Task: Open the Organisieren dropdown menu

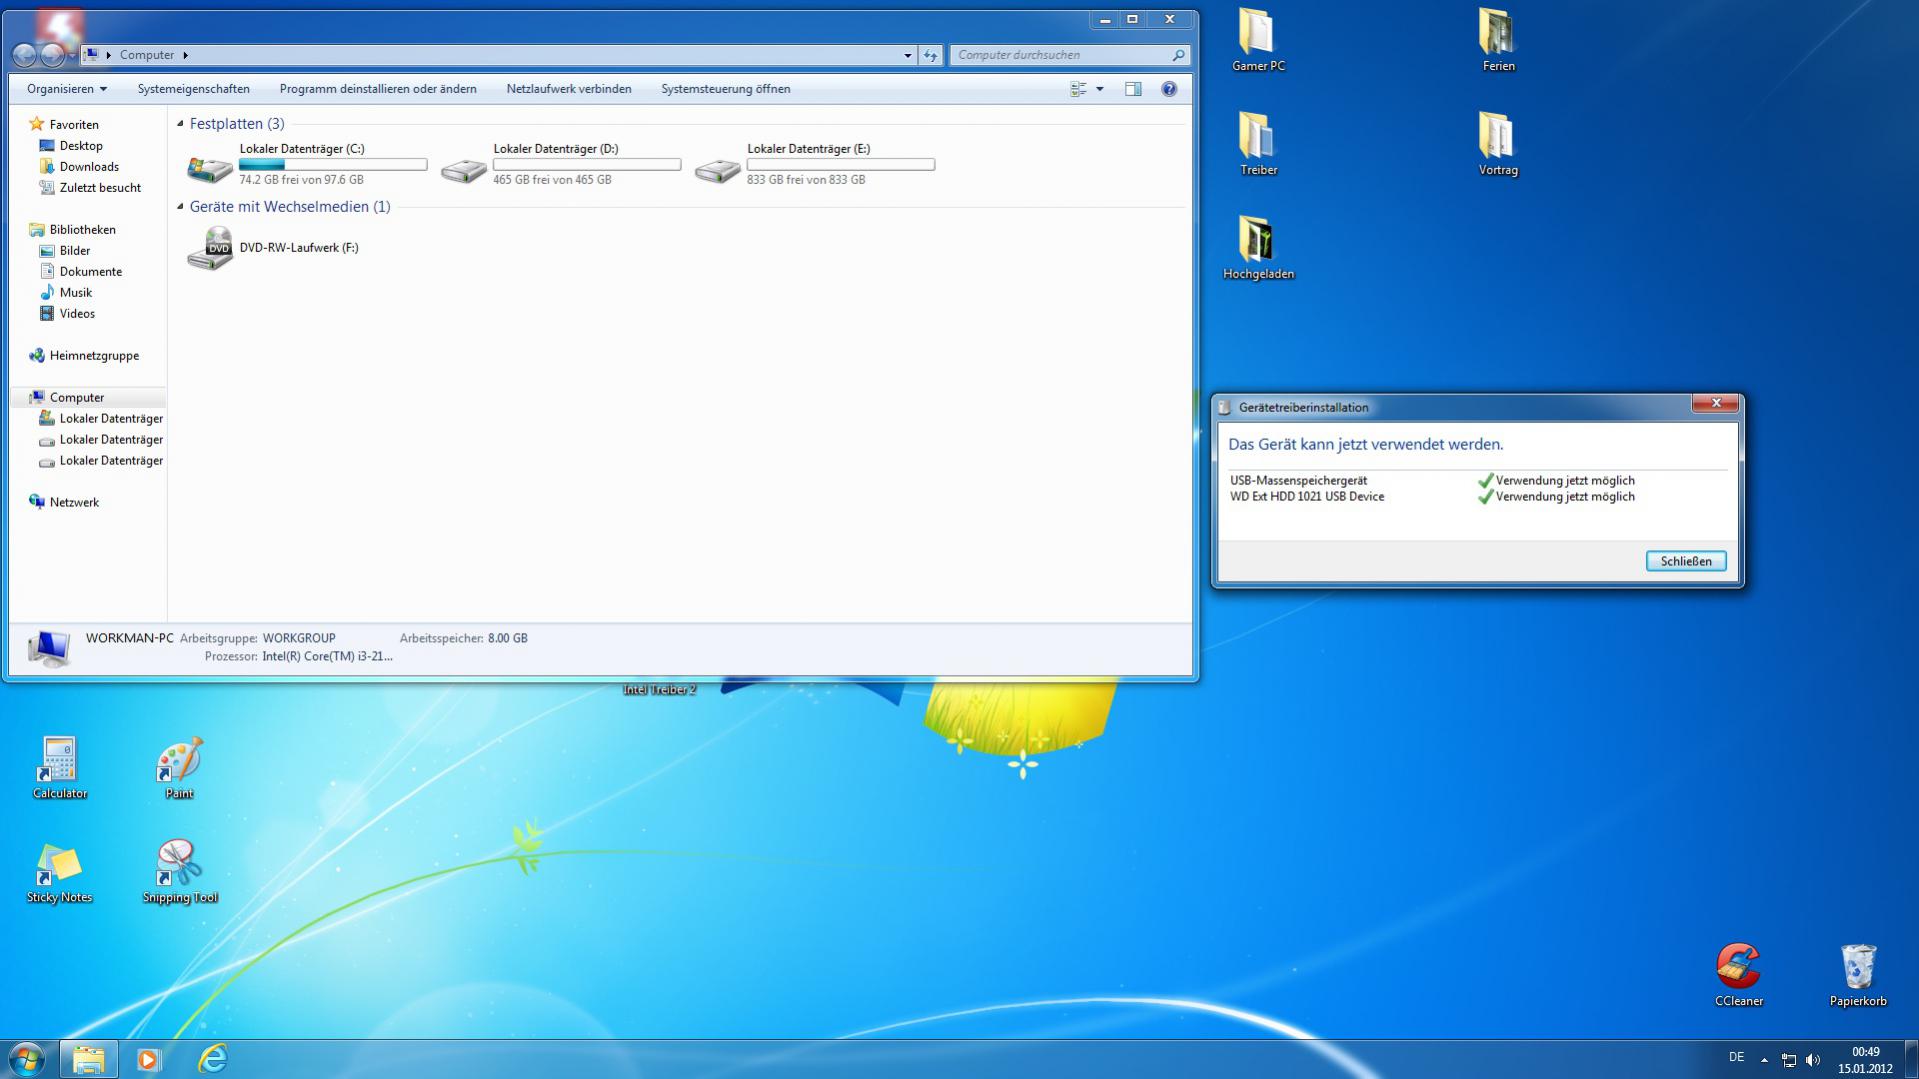Action: point(67,89)
